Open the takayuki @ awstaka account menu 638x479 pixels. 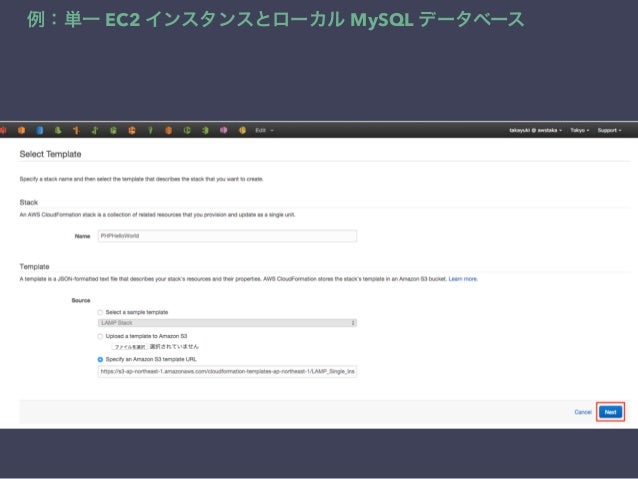pyautogui.click(x=535, y=130)
